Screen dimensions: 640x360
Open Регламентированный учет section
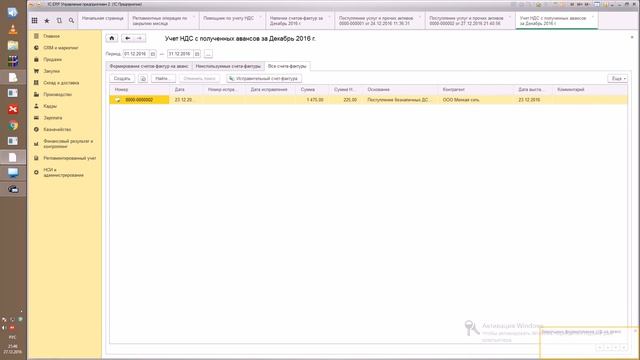click(69, 158)
